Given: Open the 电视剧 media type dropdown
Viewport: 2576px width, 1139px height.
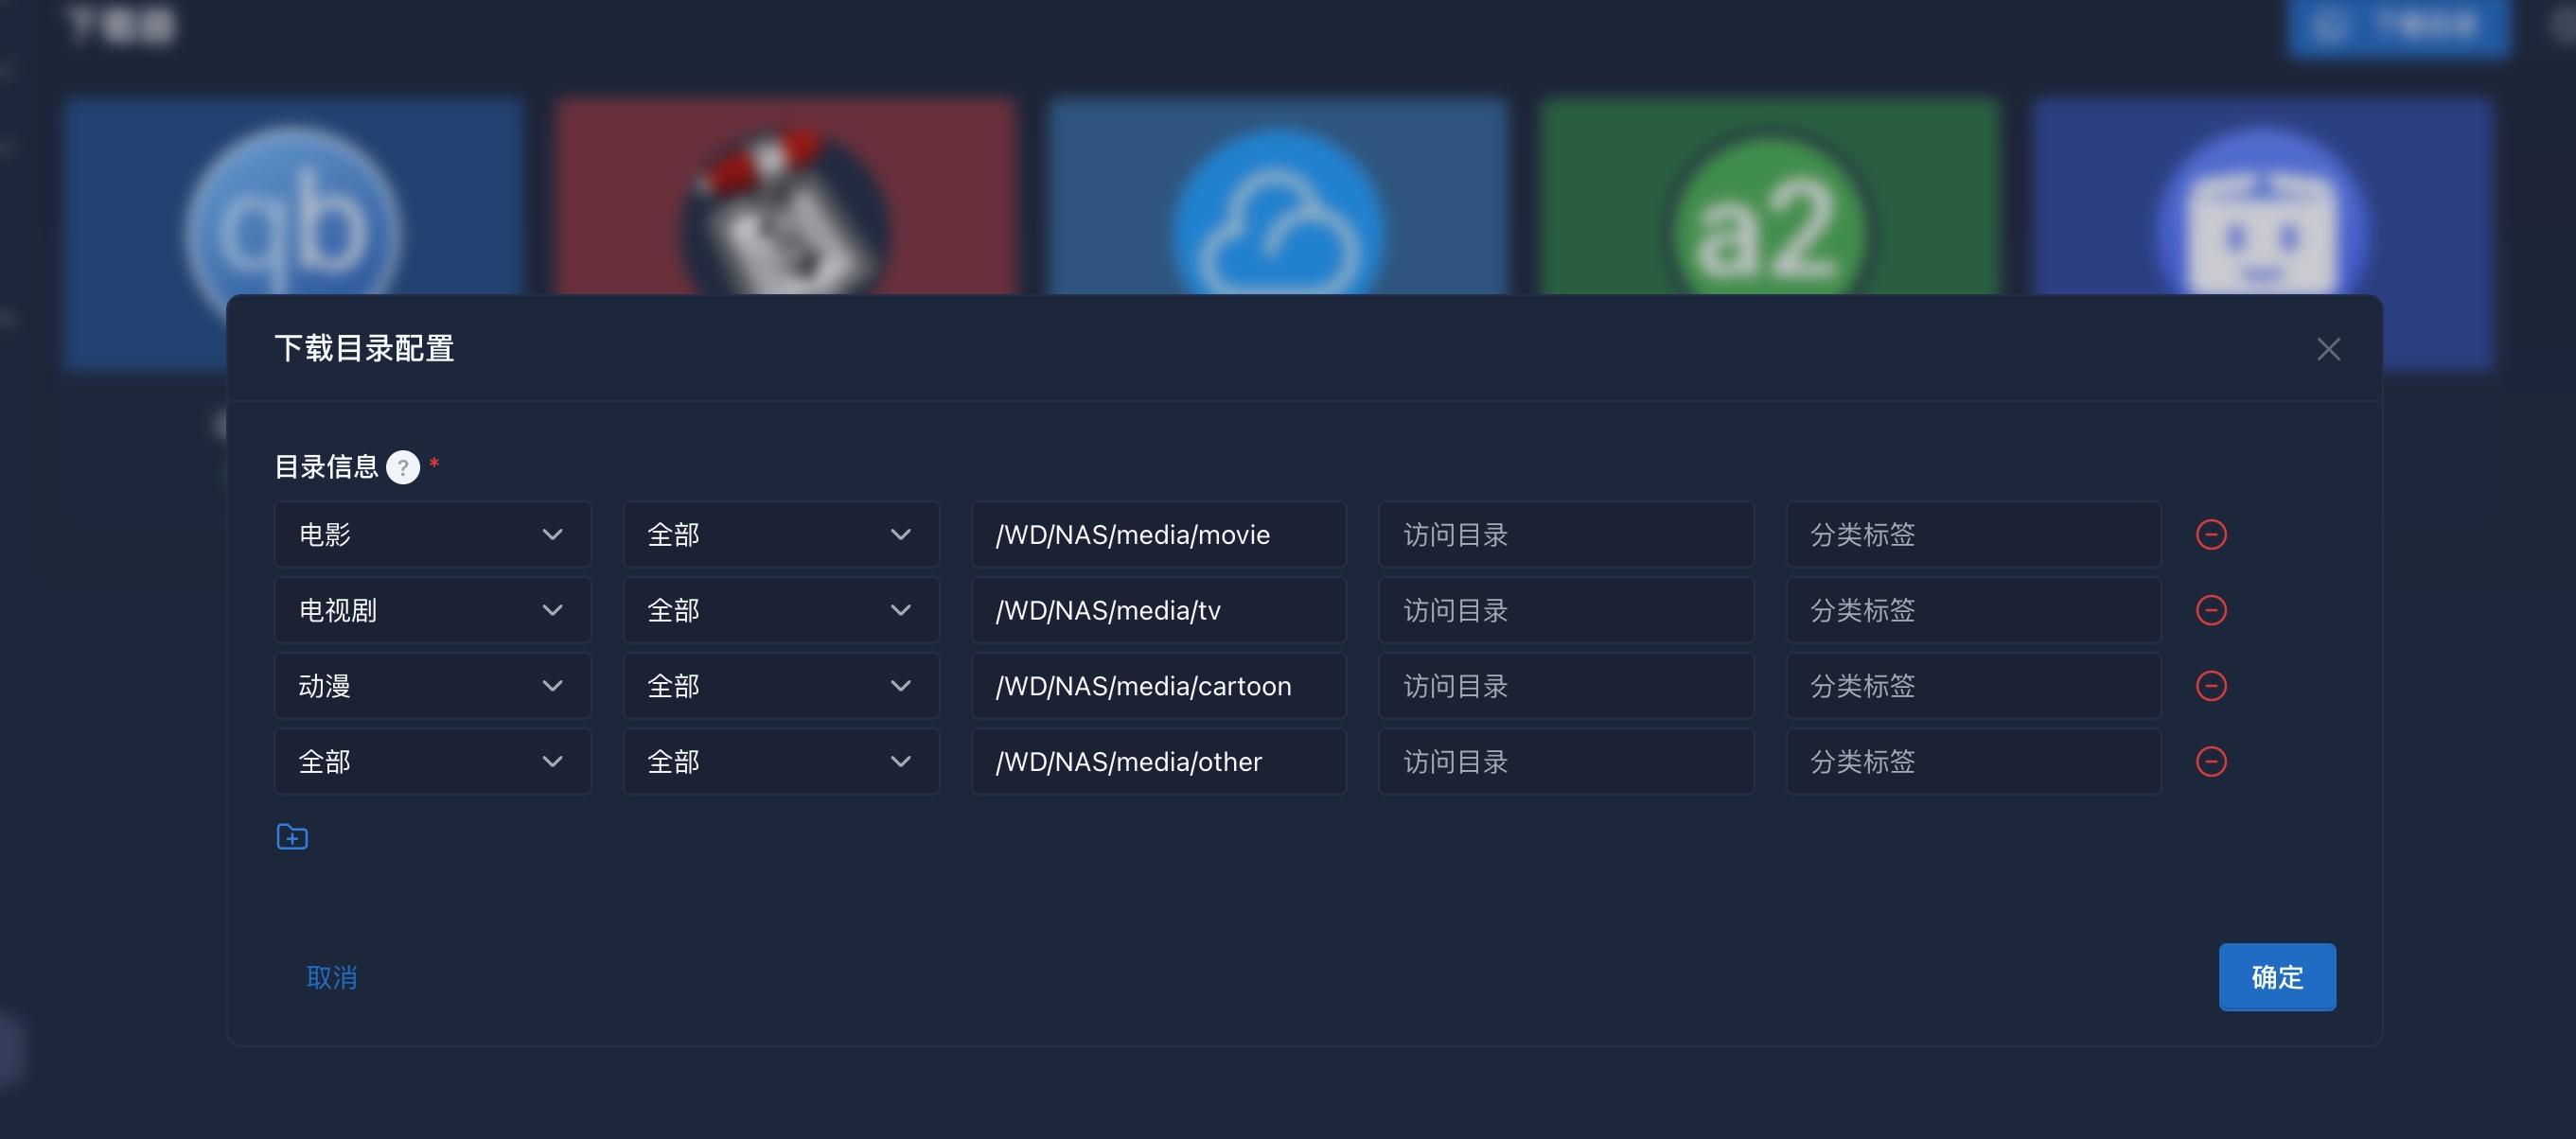Looking at the screenshot, I should point(432,610).
